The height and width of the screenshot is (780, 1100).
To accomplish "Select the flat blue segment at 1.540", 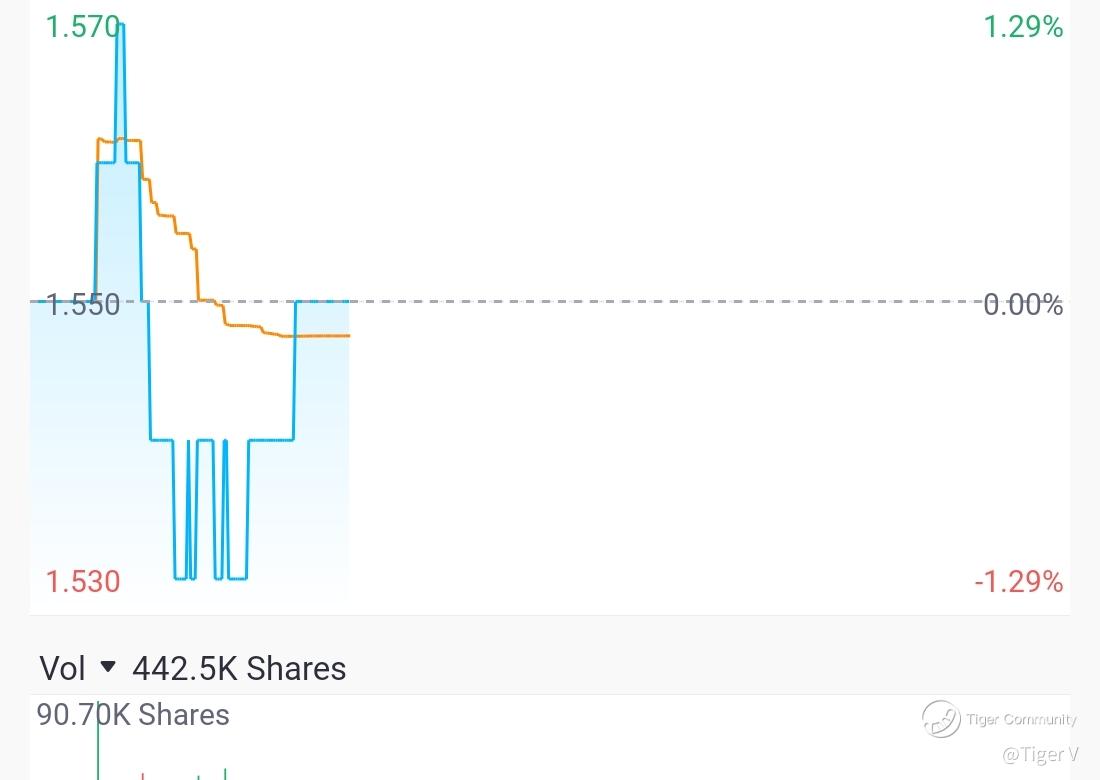I will (x=271, y=440).
